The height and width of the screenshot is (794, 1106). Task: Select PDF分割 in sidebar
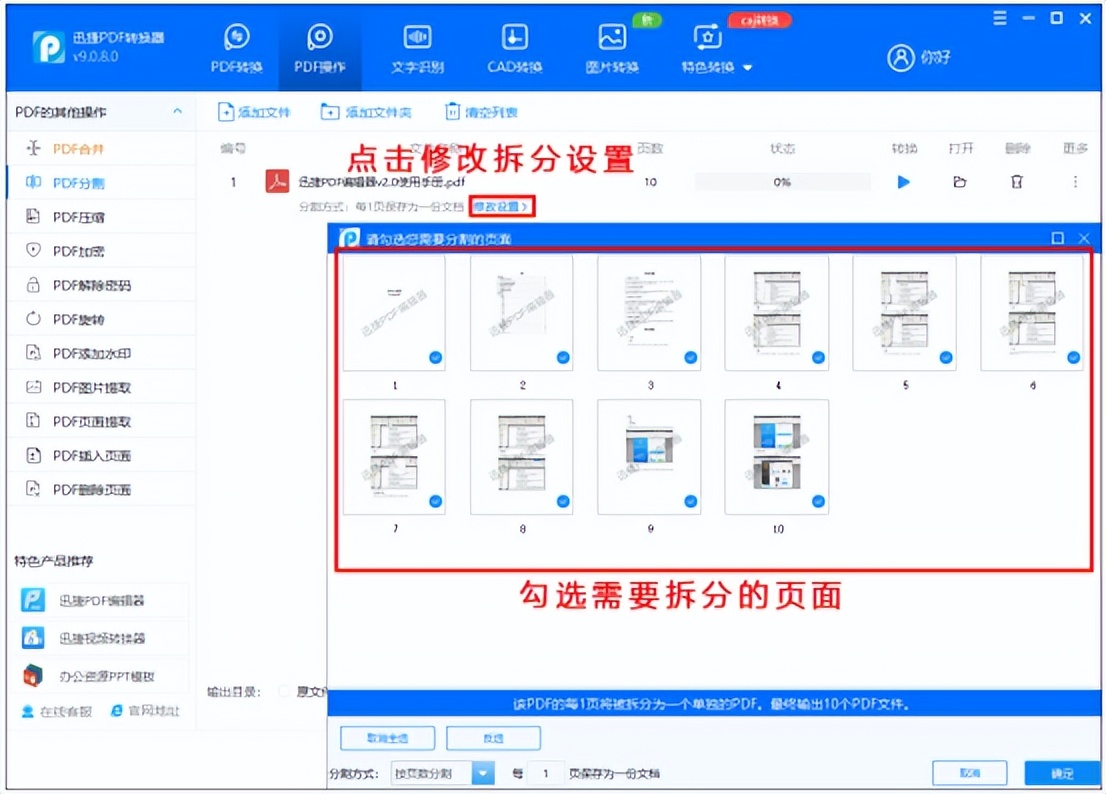point(101,183)
